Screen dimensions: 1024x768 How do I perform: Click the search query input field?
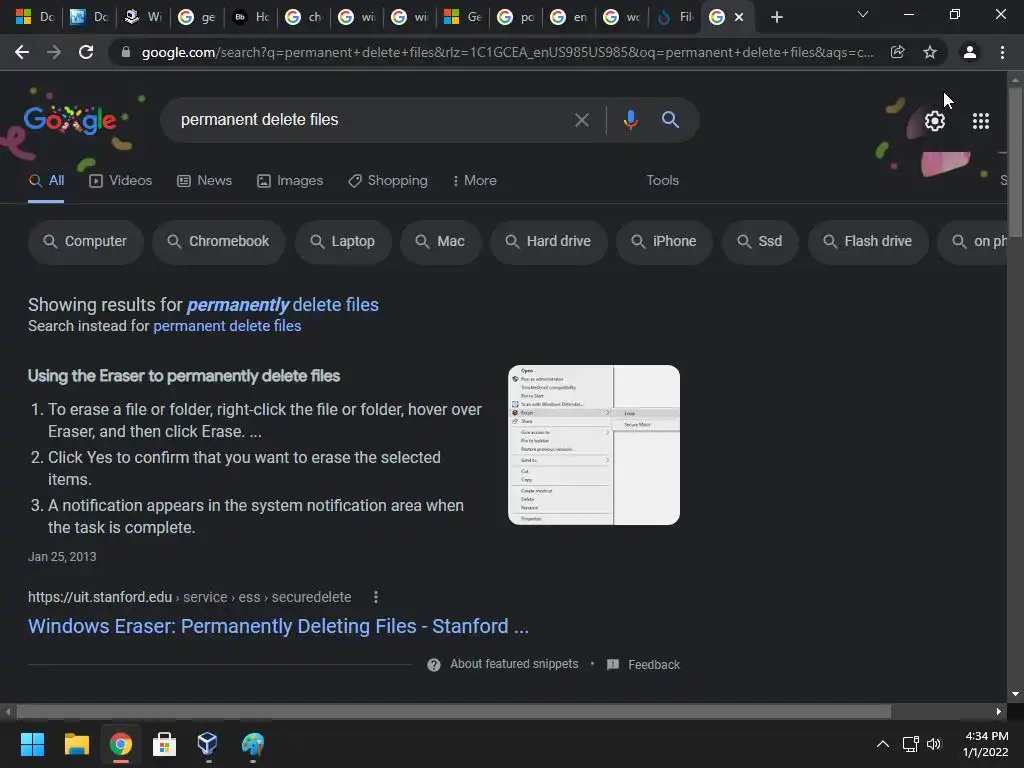coord(372,120)
